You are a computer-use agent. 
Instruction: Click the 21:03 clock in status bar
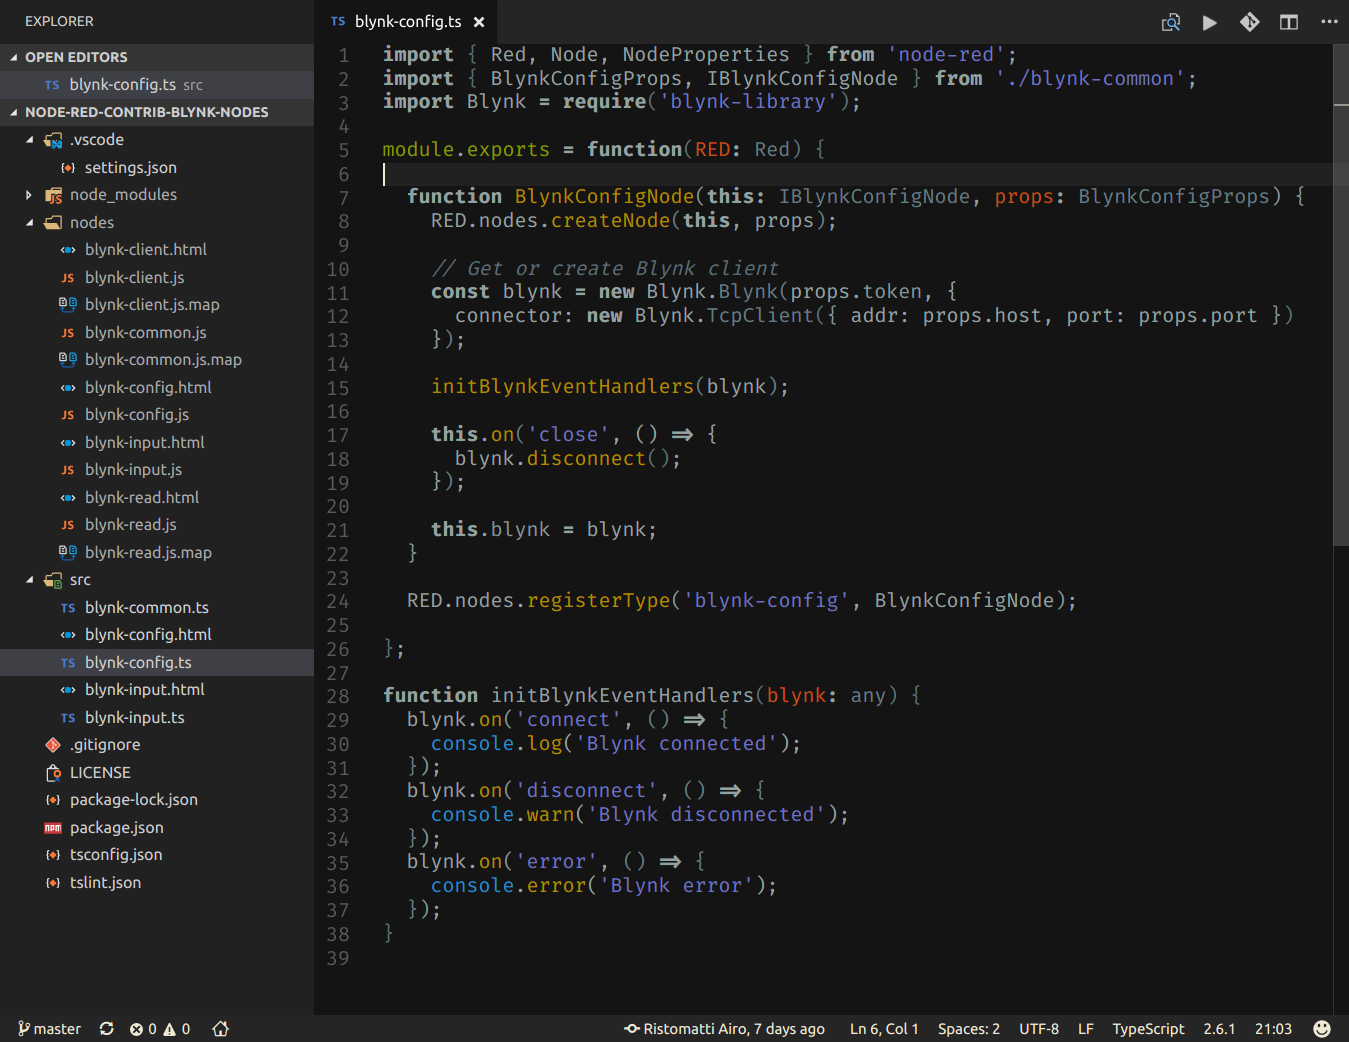pyautogui.click(x=1273, y=1029)
